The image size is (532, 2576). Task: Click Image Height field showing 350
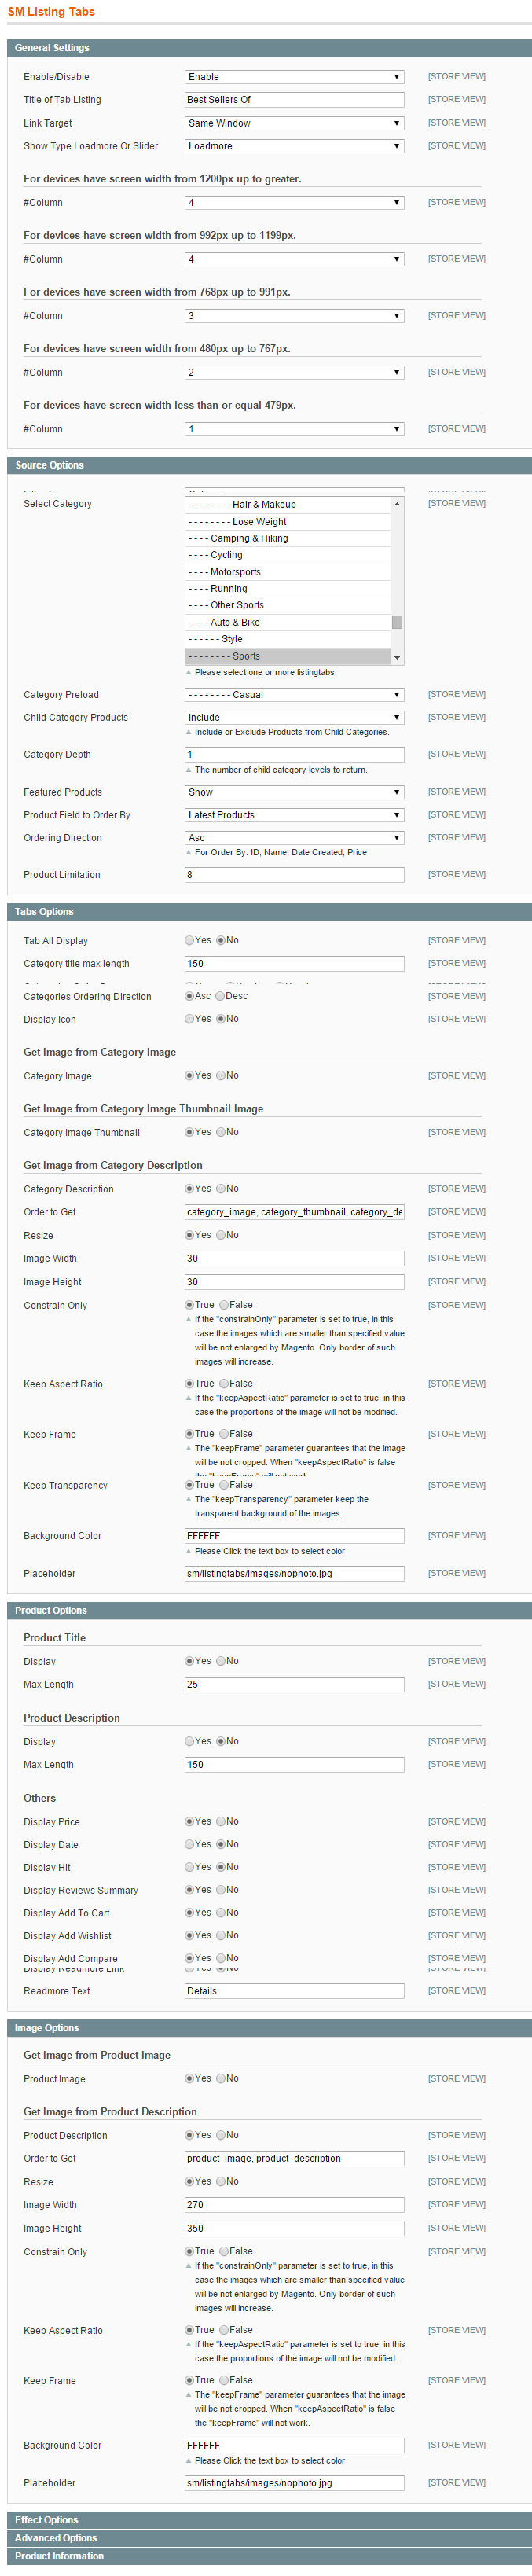[x=294, y=2228]
